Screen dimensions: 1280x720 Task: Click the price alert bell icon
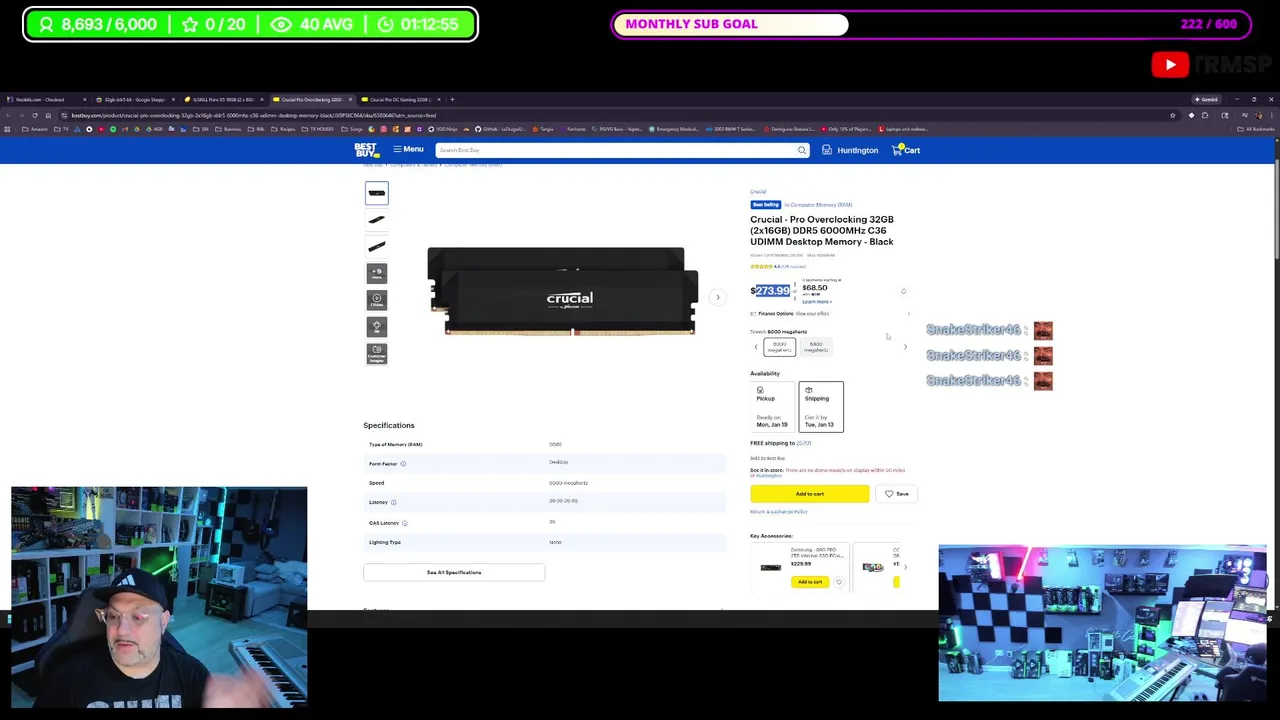click(x=903, y=291)
